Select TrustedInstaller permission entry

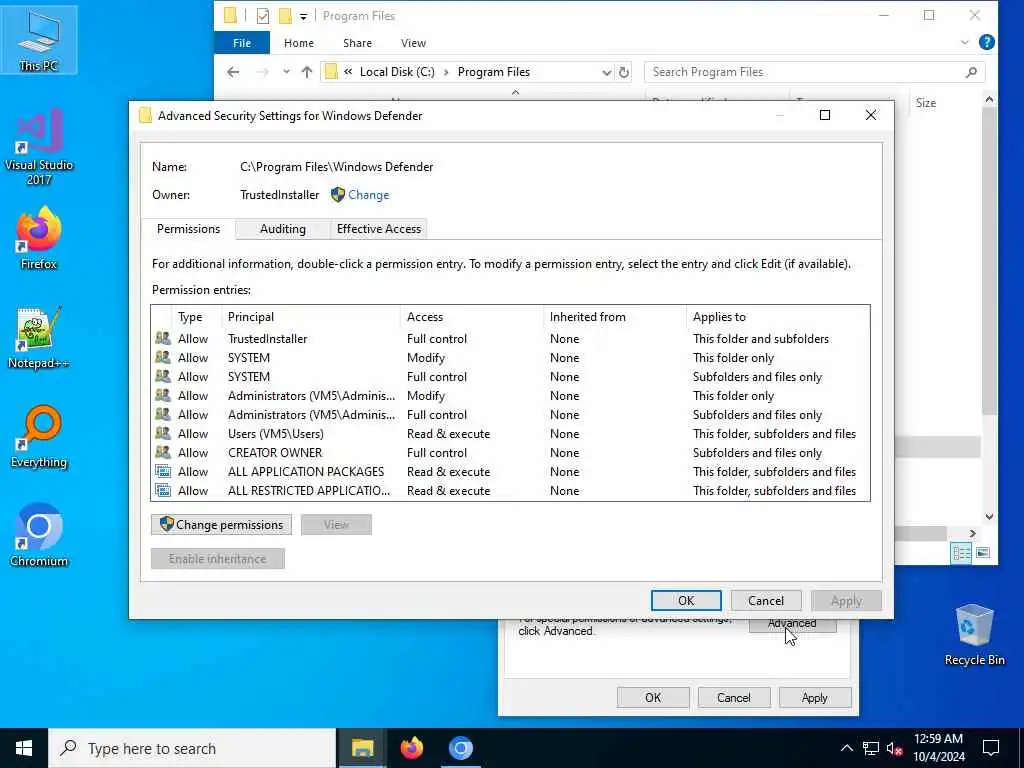510,339
